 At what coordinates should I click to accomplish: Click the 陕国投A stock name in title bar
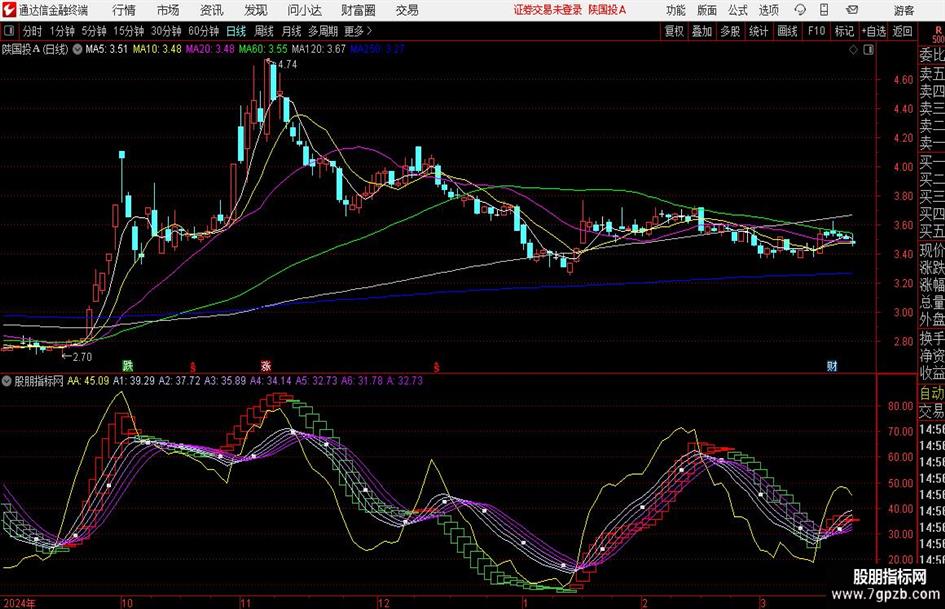(x=607, y=10)
